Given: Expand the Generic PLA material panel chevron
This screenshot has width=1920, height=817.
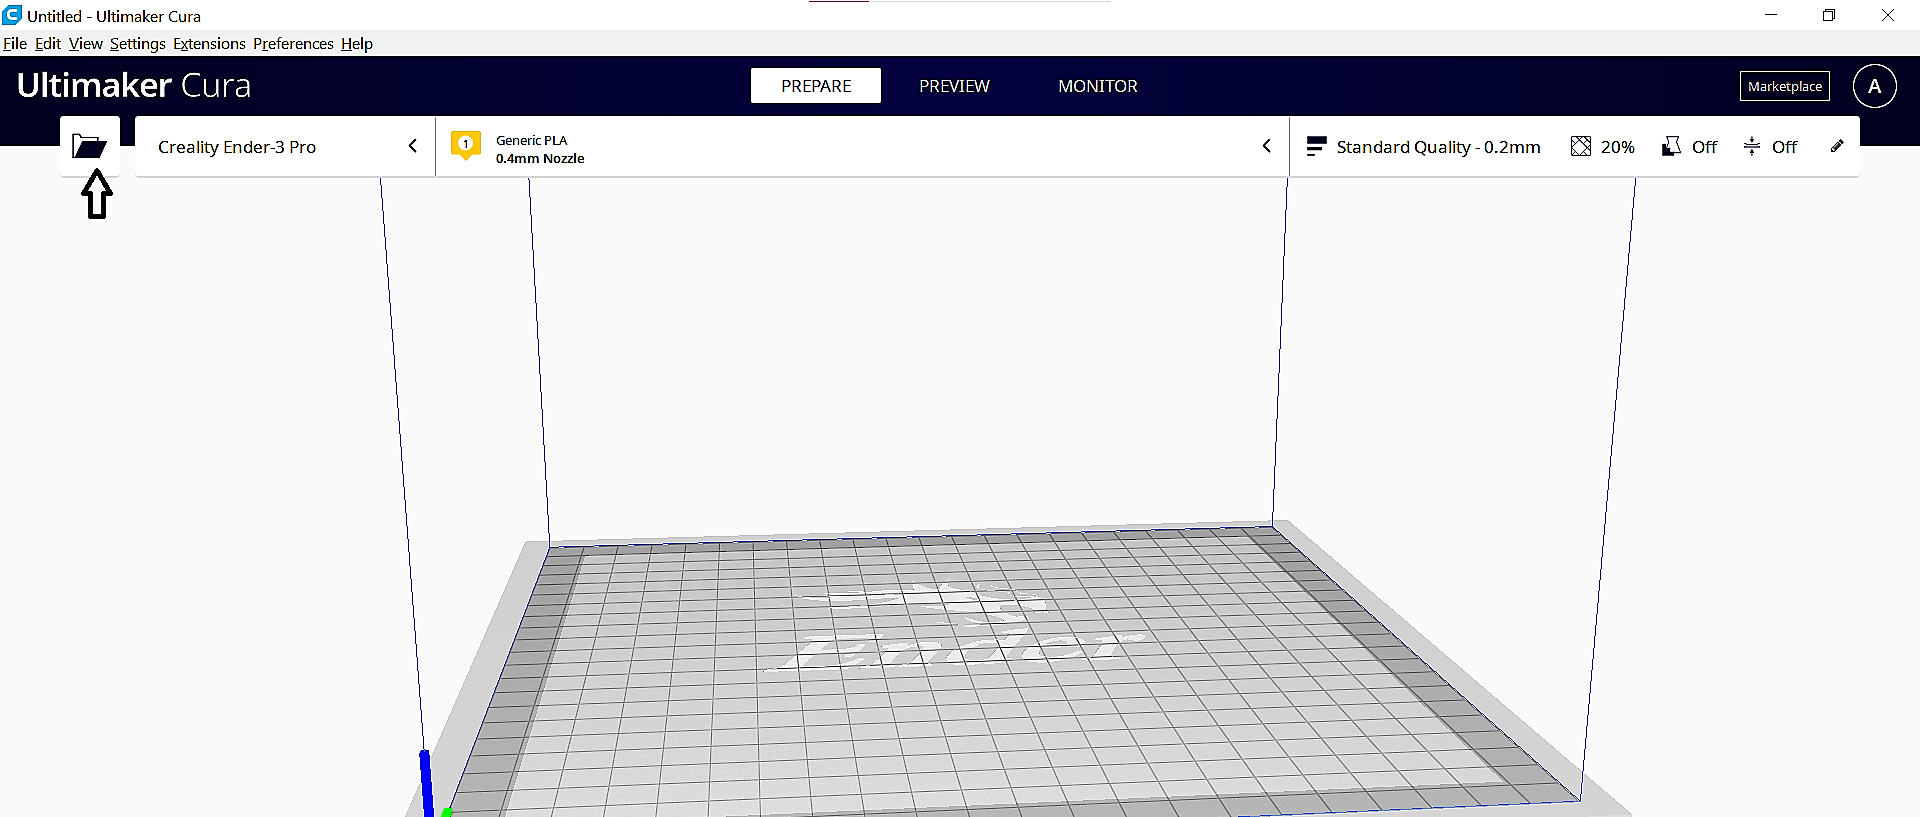Looking at the screenshot, I should coord(1267,146).
